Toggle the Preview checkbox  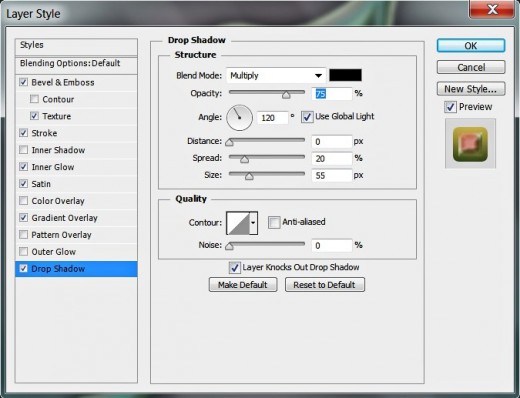coord(450,107)
